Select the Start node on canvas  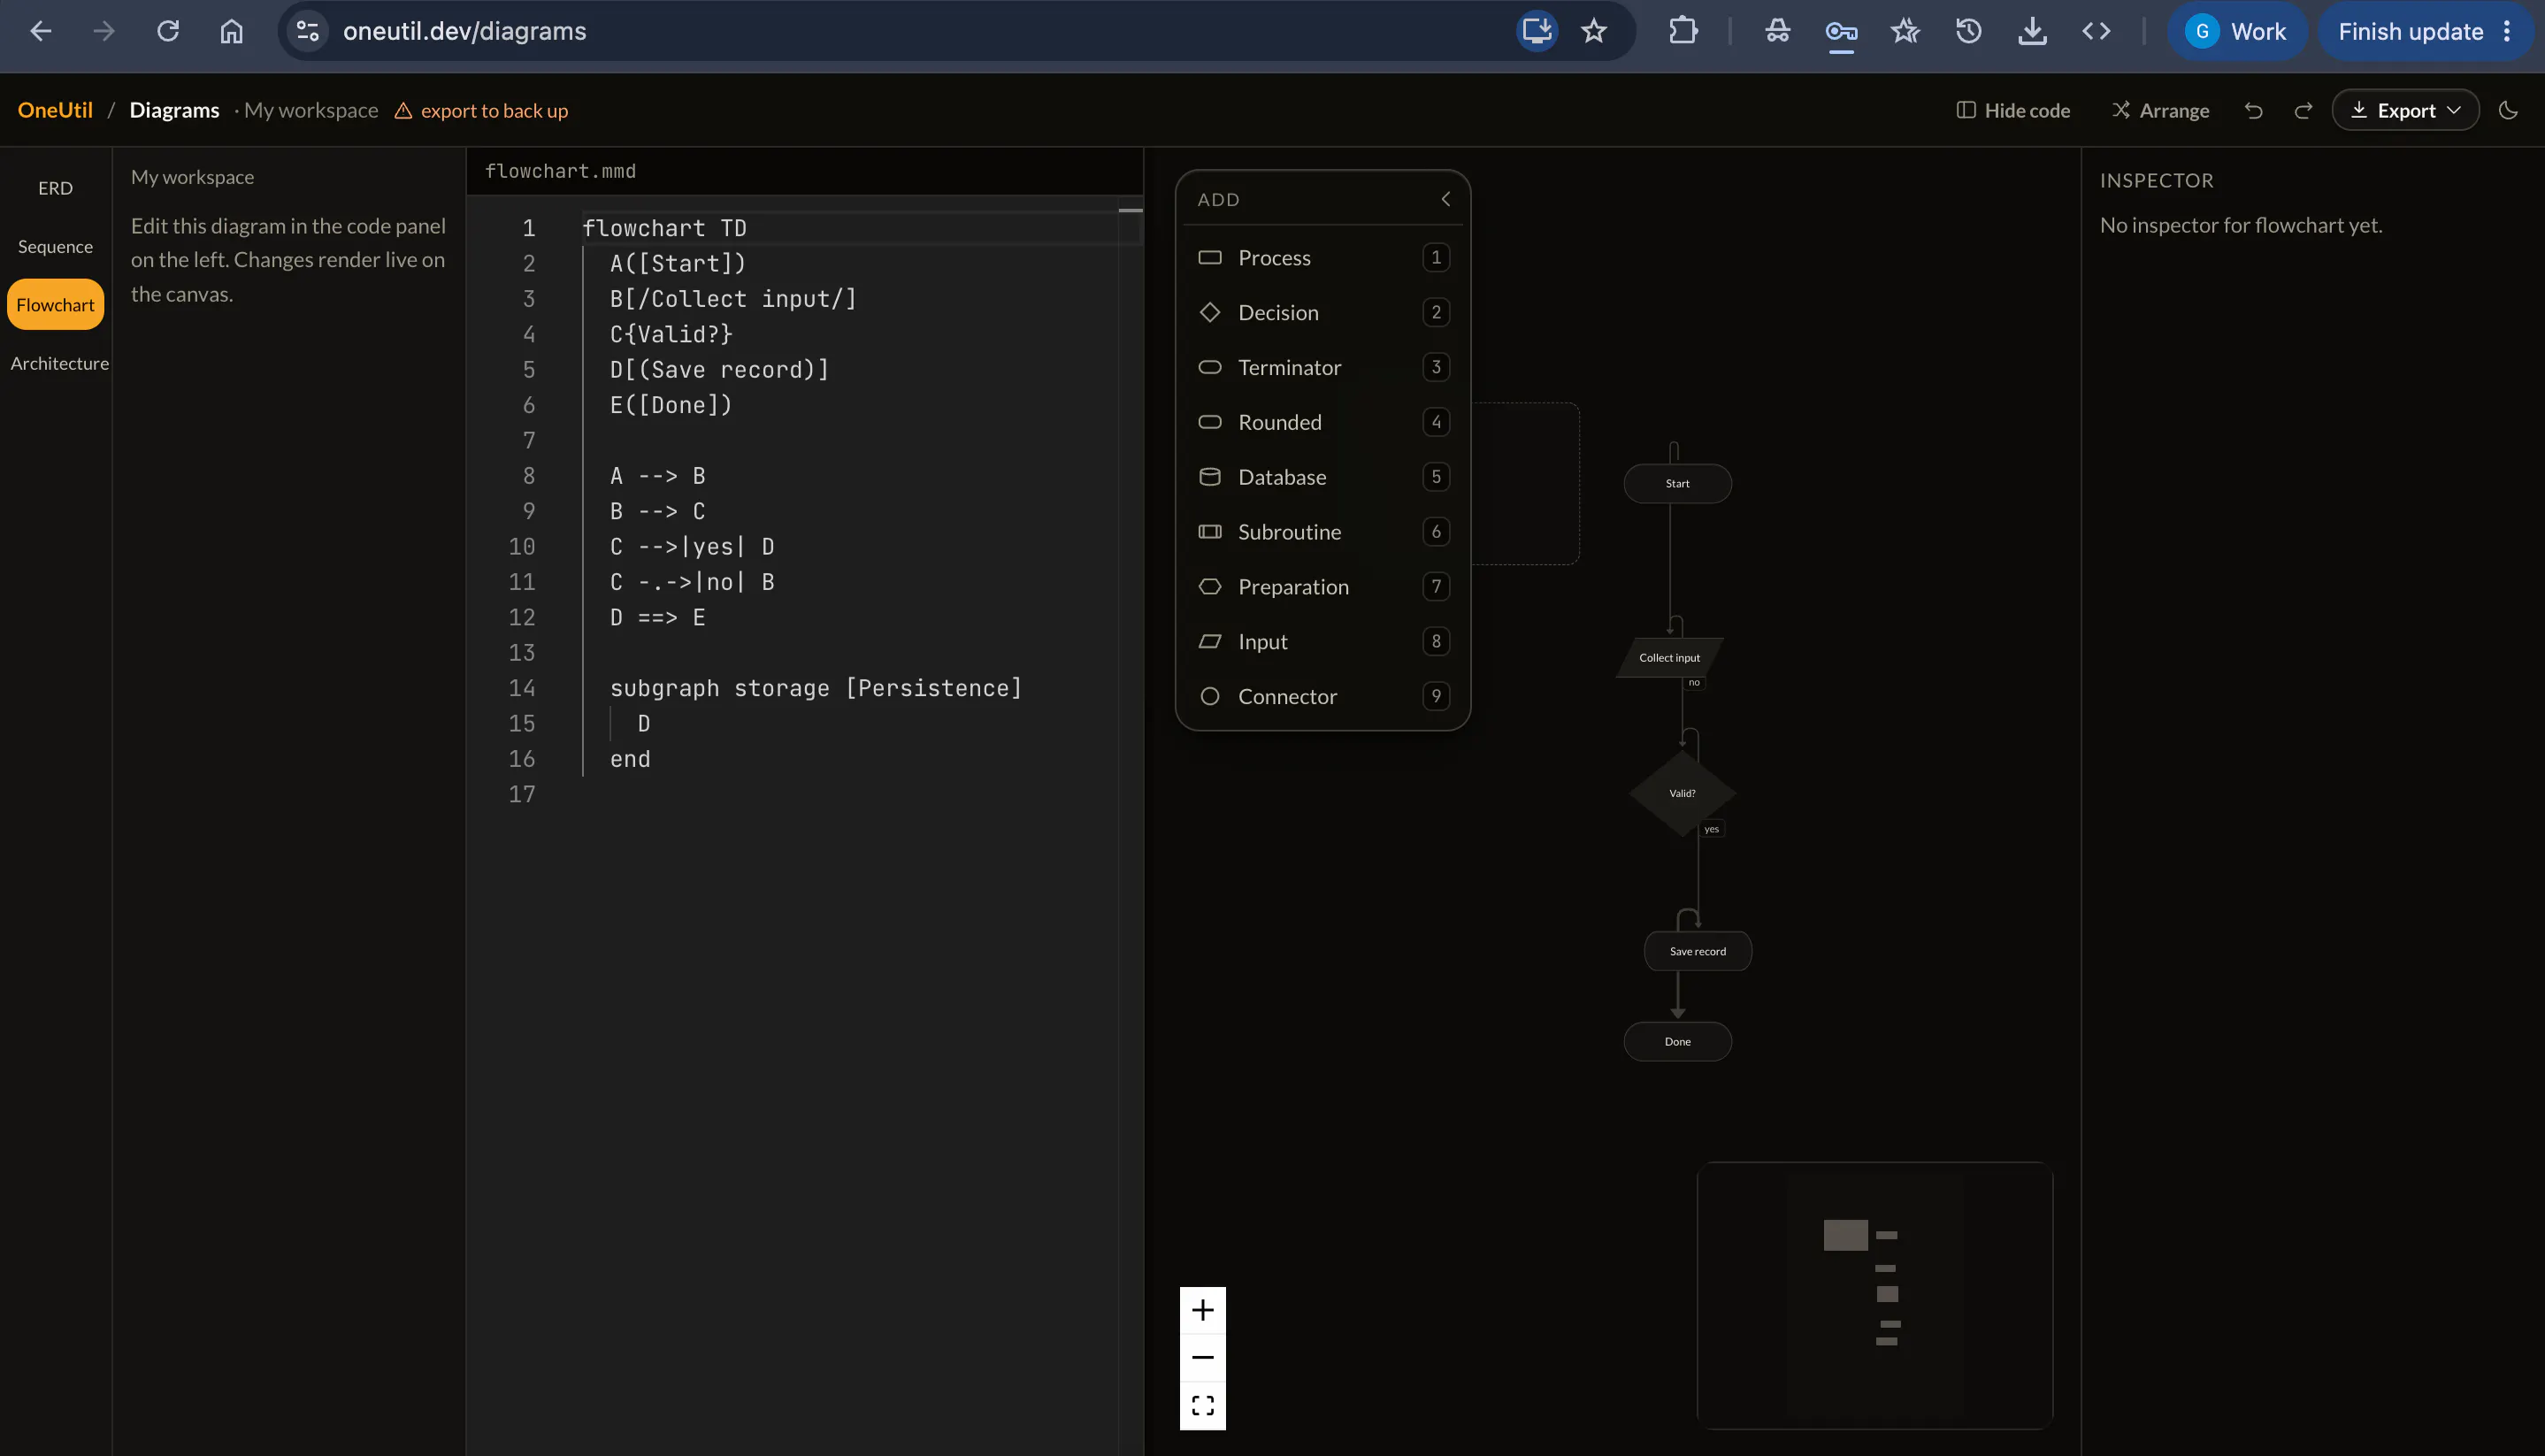click(1677, 483)
